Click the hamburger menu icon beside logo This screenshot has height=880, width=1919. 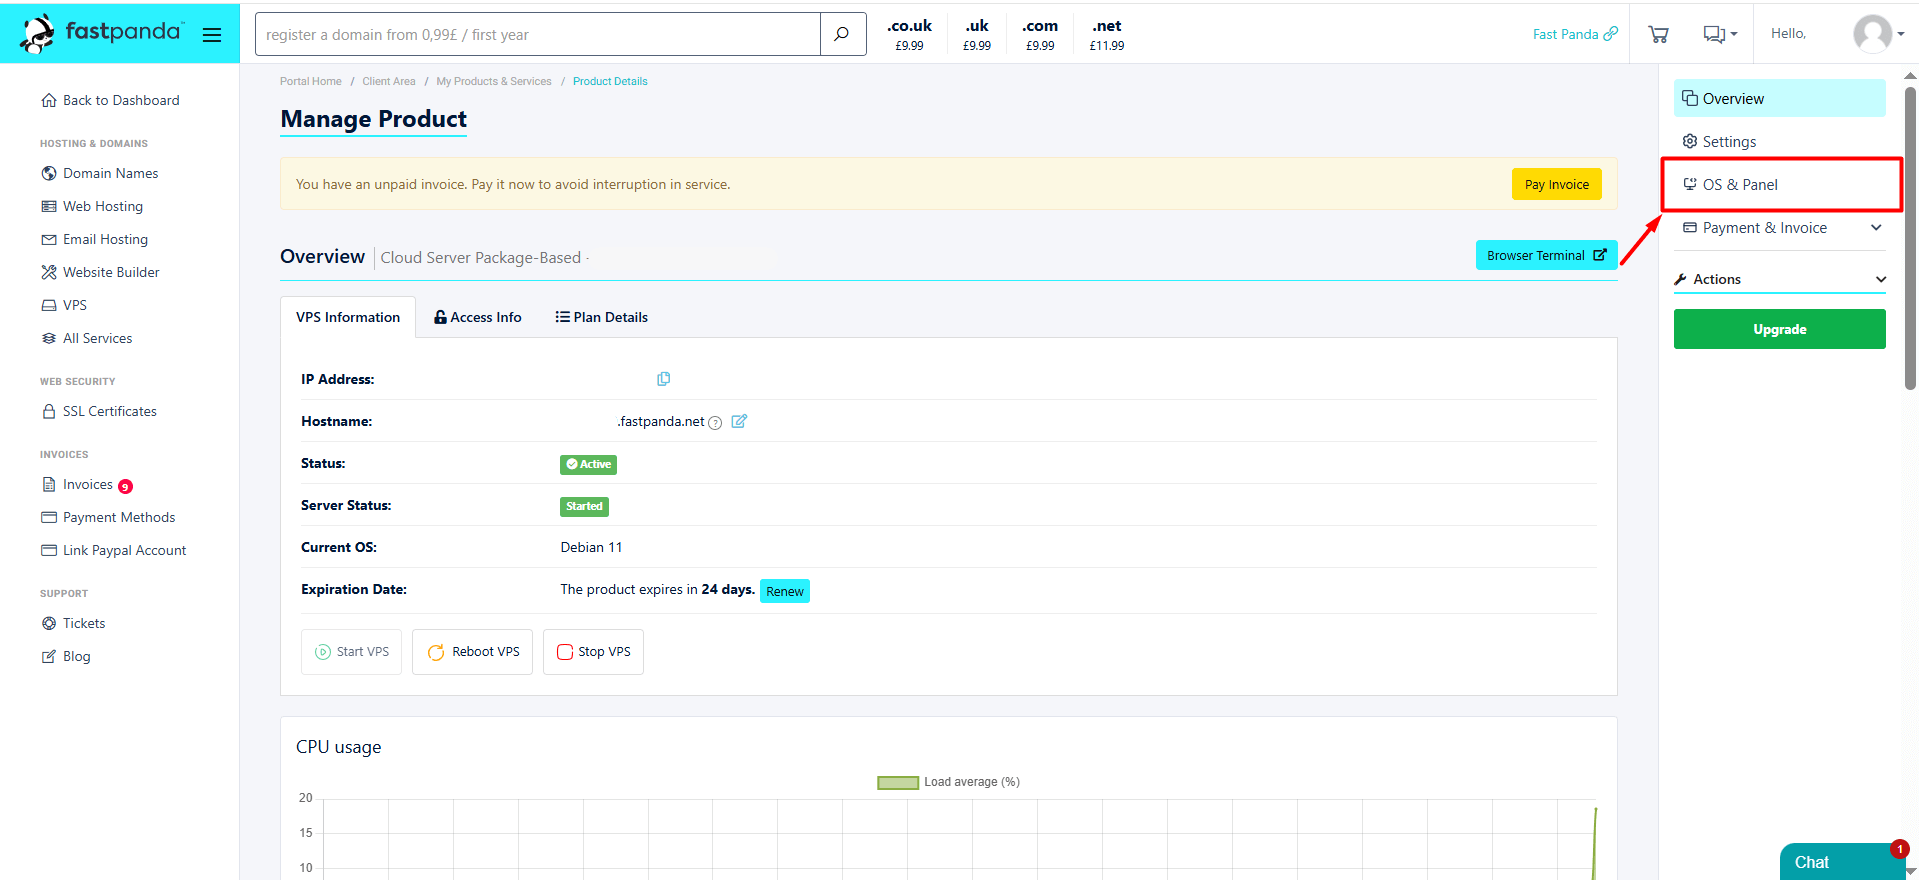tap(211, 35)
